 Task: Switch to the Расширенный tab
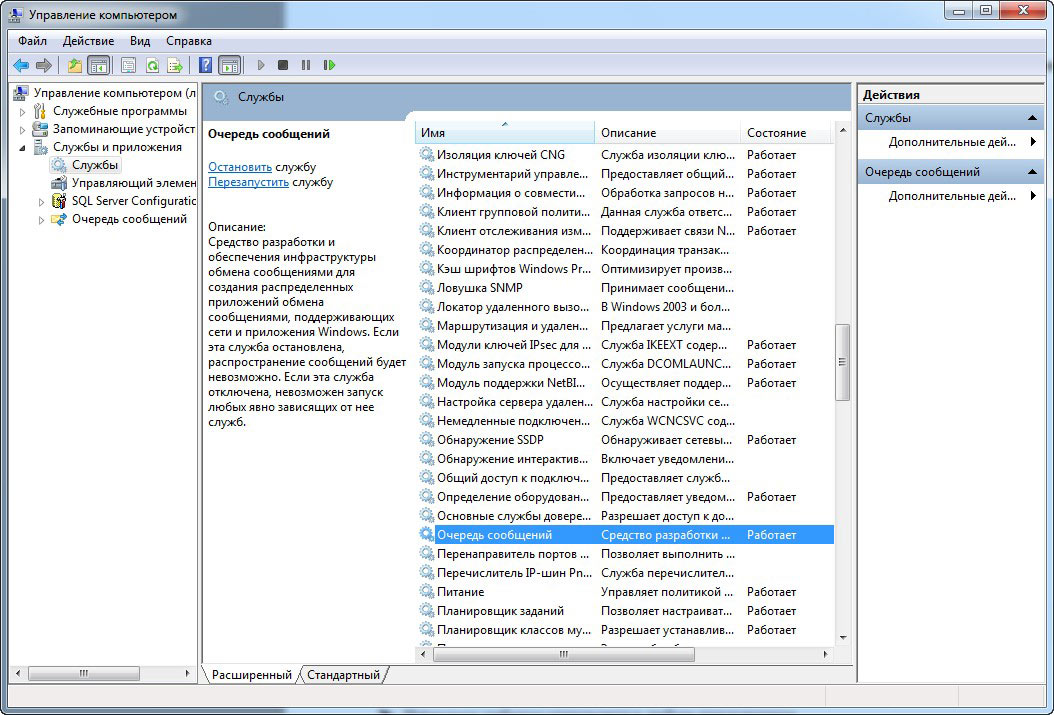tap(251, 675)
